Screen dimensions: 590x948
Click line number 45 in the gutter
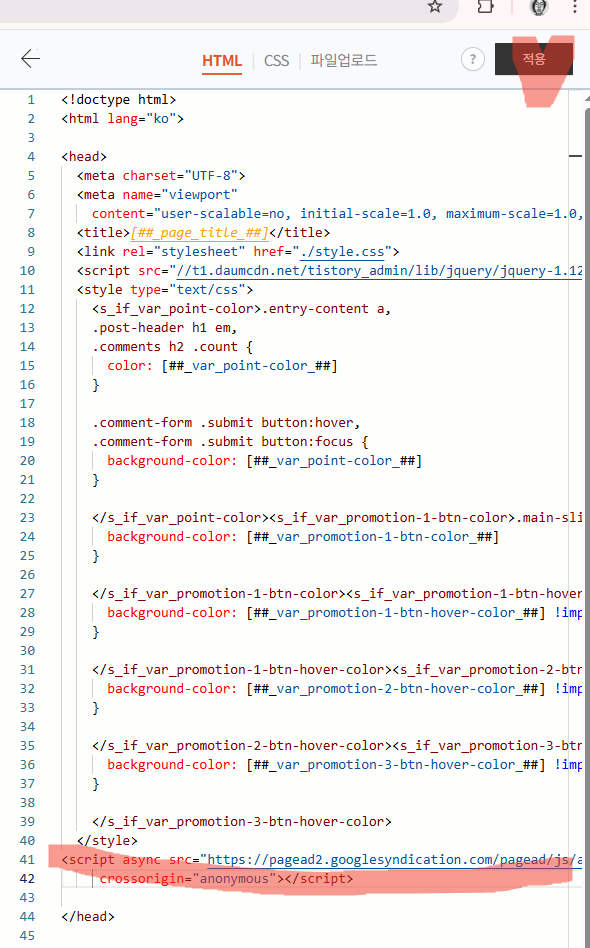(x=27, y=935)
